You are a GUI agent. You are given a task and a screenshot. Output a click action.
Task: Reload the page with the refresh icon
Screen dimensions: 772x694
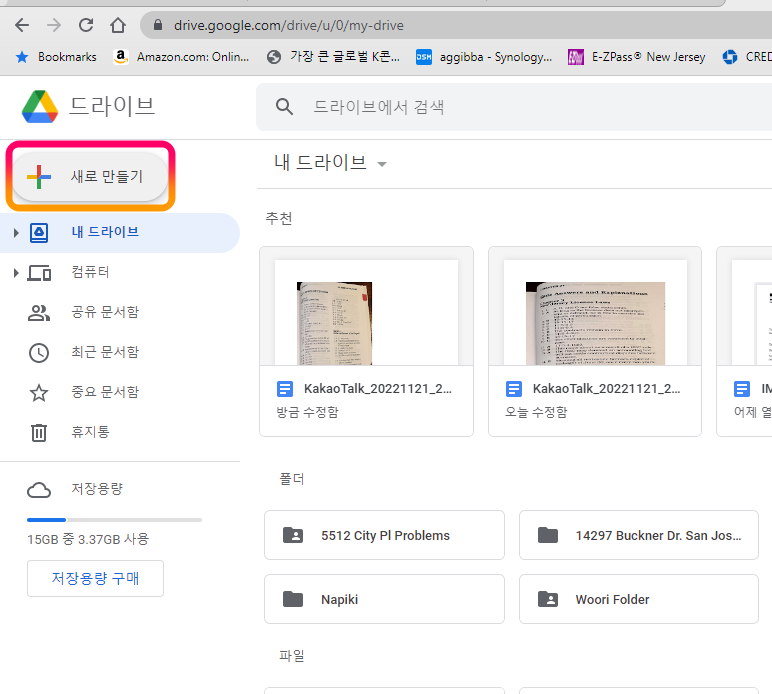[x=86, y=25]
